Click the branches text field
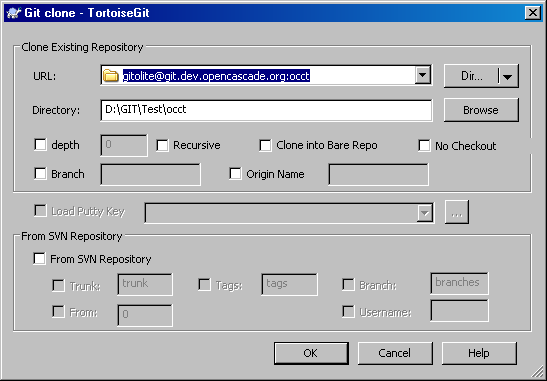The height and width of the screenshot is (381, 547). [459, 283]
